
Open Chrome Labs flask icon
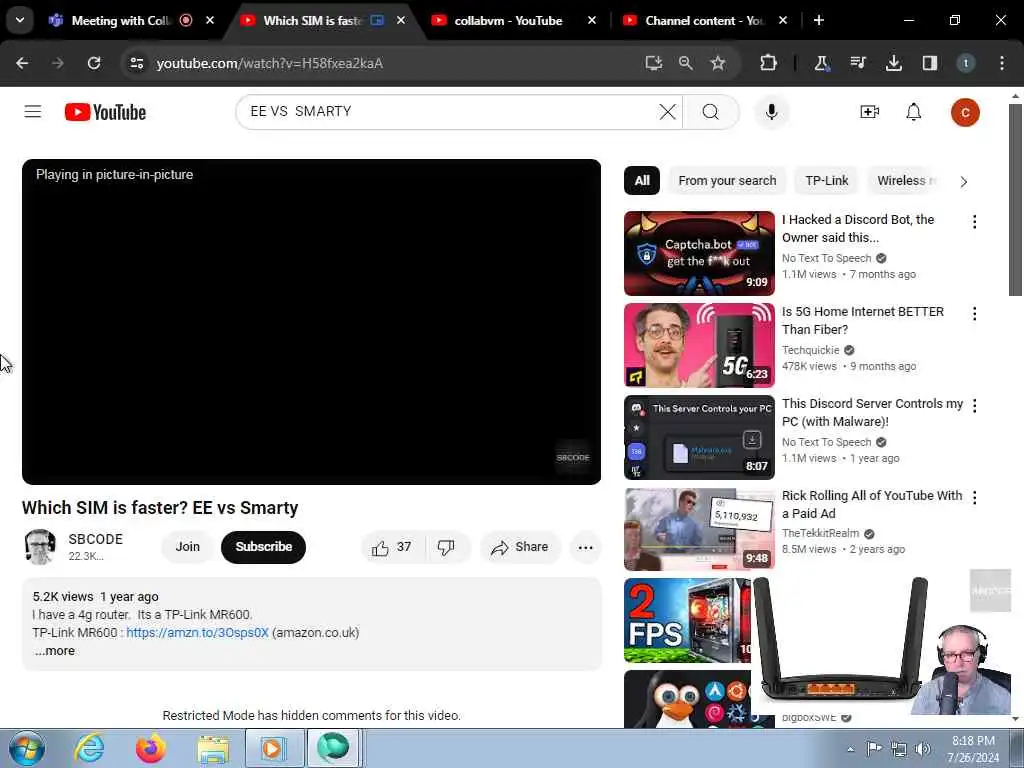pyautogui.click(x=821, y=63)
